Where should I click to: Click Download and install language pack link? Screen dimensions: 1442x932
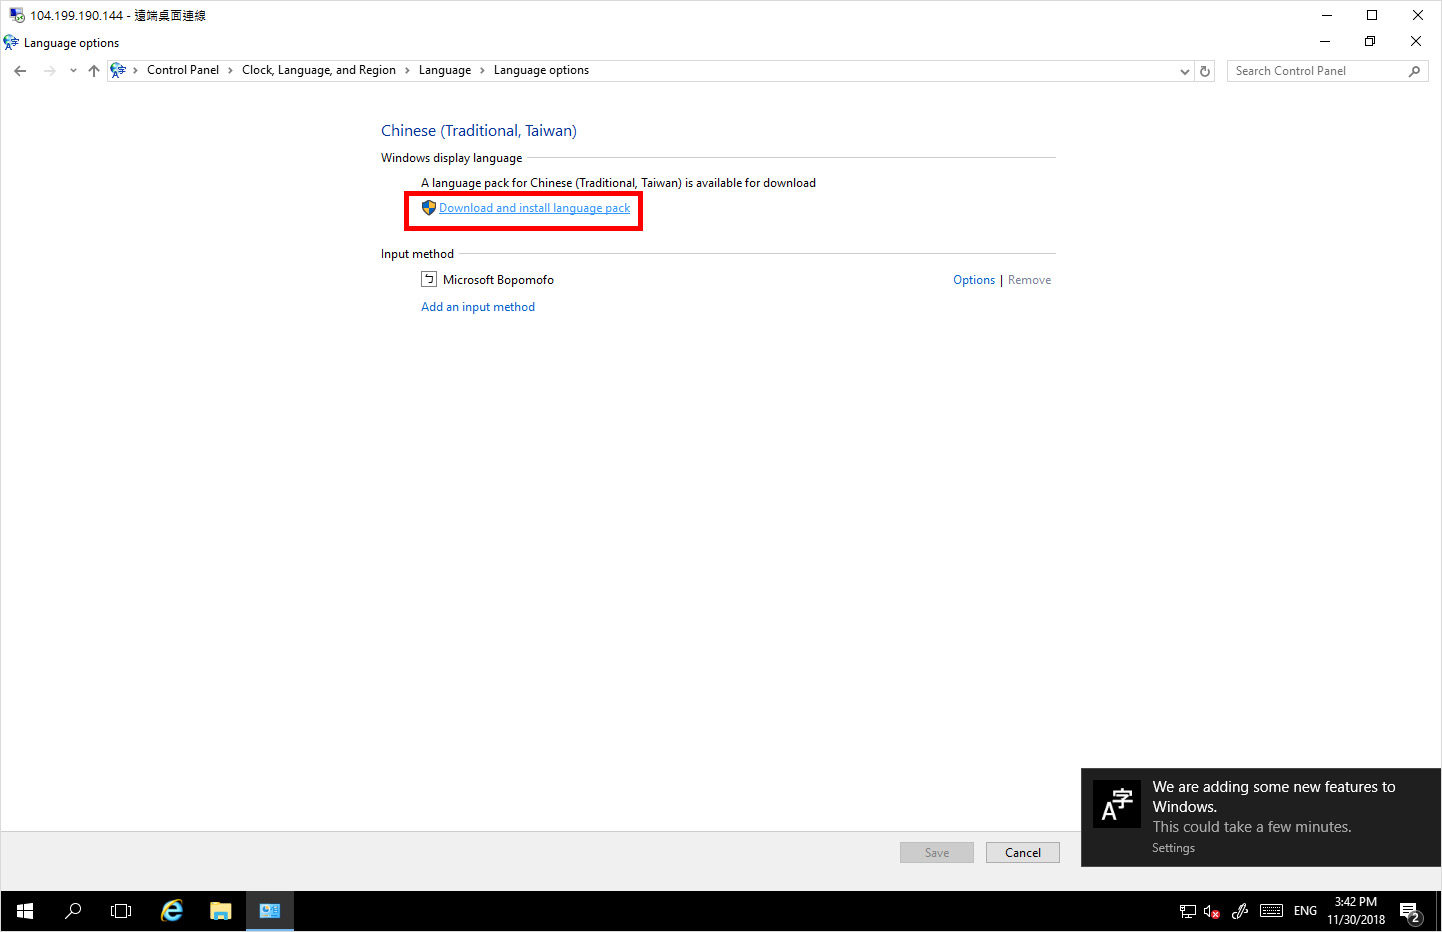[534, 208]
